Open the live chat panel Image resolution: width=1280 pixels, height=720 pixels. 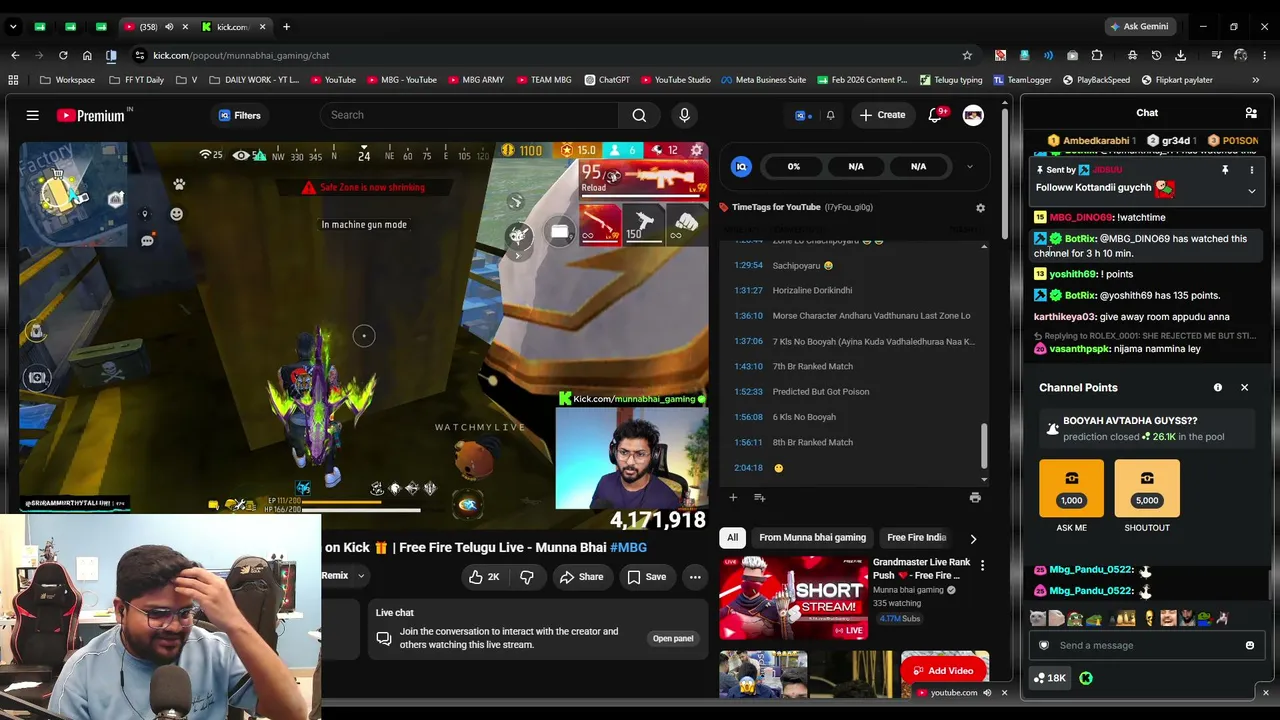coord(673,638)
